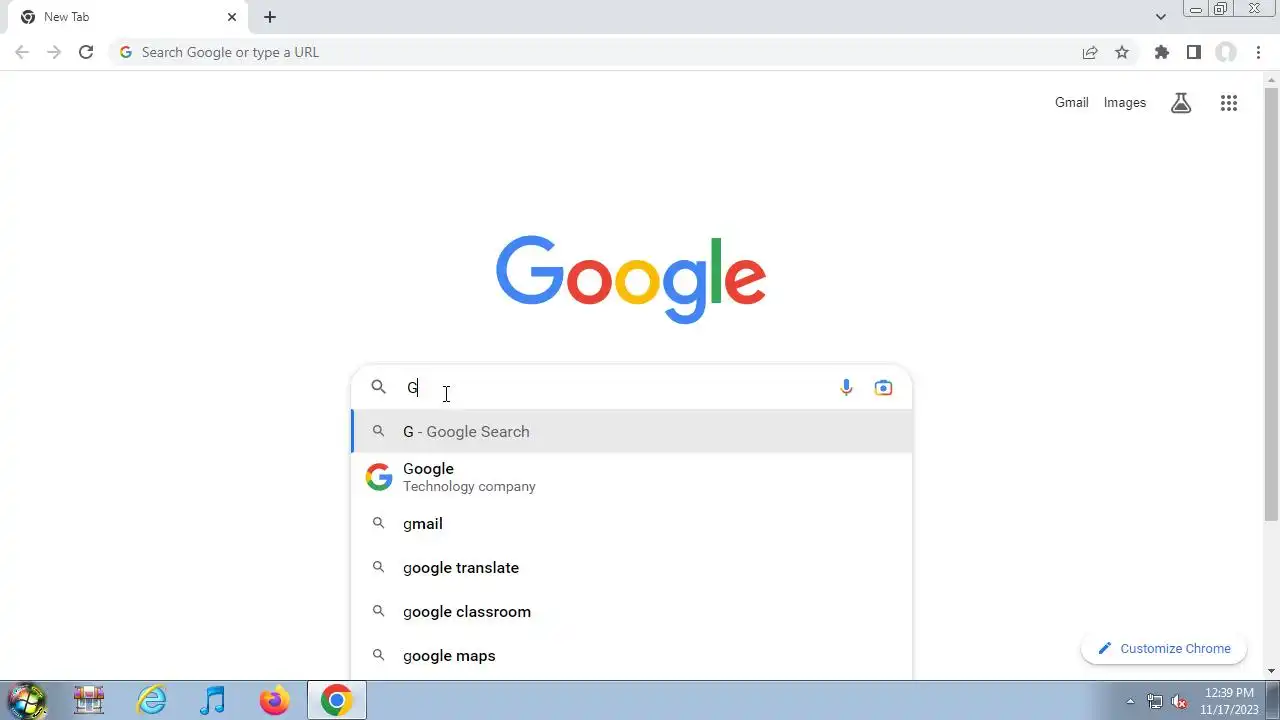Choose the google translate suggestion
The width and height of the screenshot is (1280, 720).
point(632,568)
